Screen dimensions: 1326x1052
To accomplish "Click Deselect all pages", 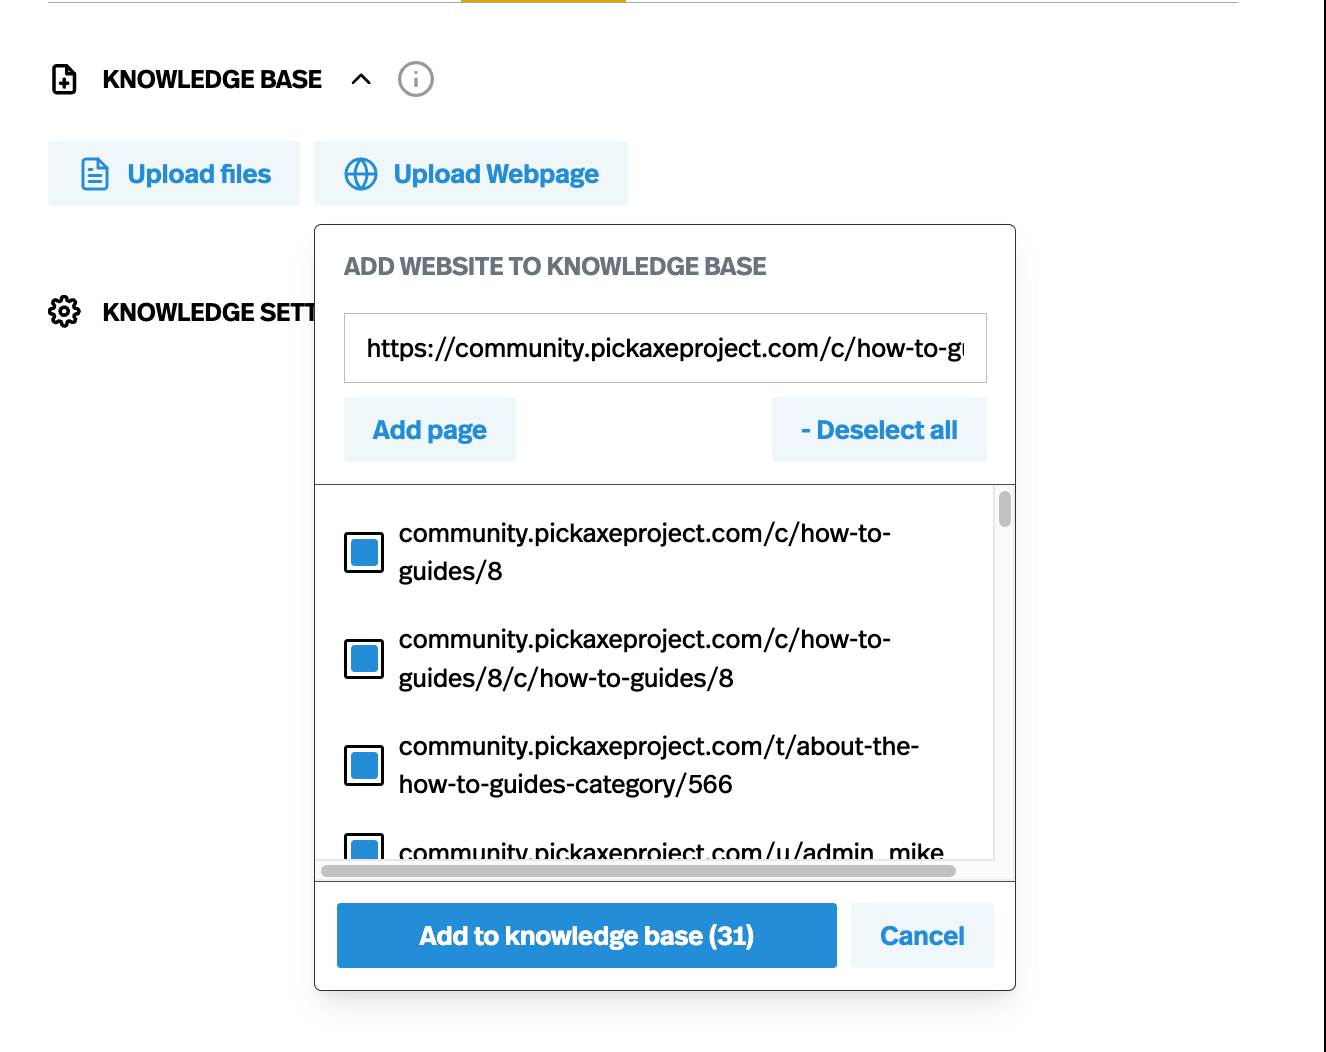I will pos(879,430).
